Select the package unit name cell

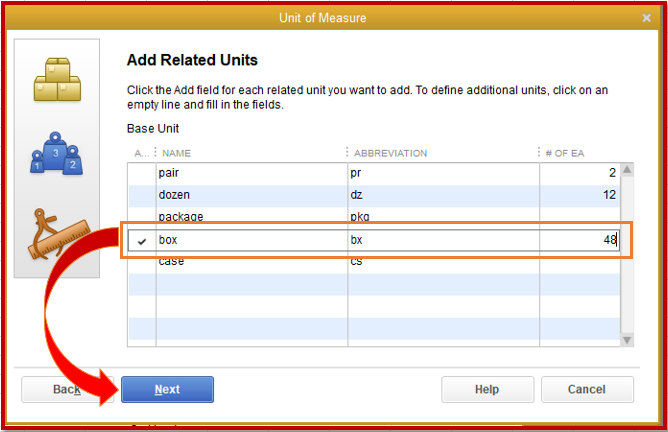point(252,215)
